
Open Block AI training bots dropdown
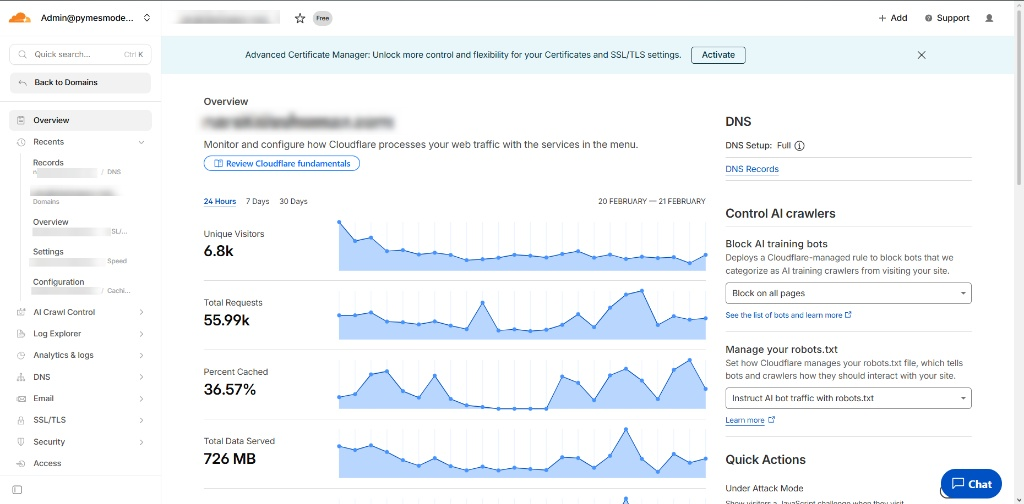848,293
